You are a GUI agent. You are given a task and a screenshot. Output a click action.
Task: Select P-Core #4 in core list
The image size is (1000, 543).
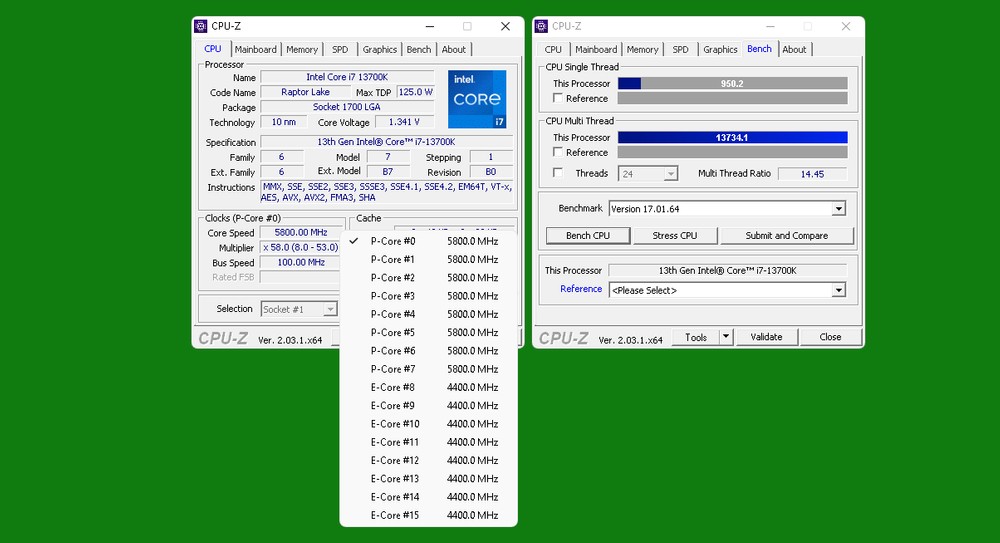pos(428,315)
